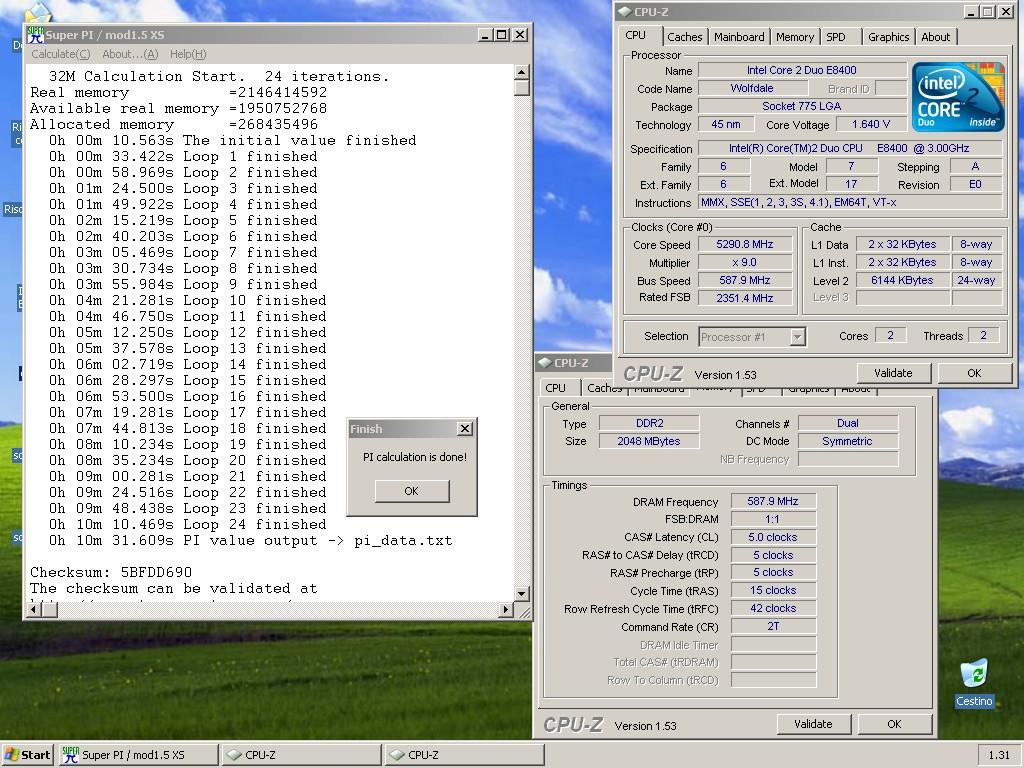The width and height of the screenshot is (1024, 768).
Task: Open the Help menu in Super PI
Action: coord(188,54)
